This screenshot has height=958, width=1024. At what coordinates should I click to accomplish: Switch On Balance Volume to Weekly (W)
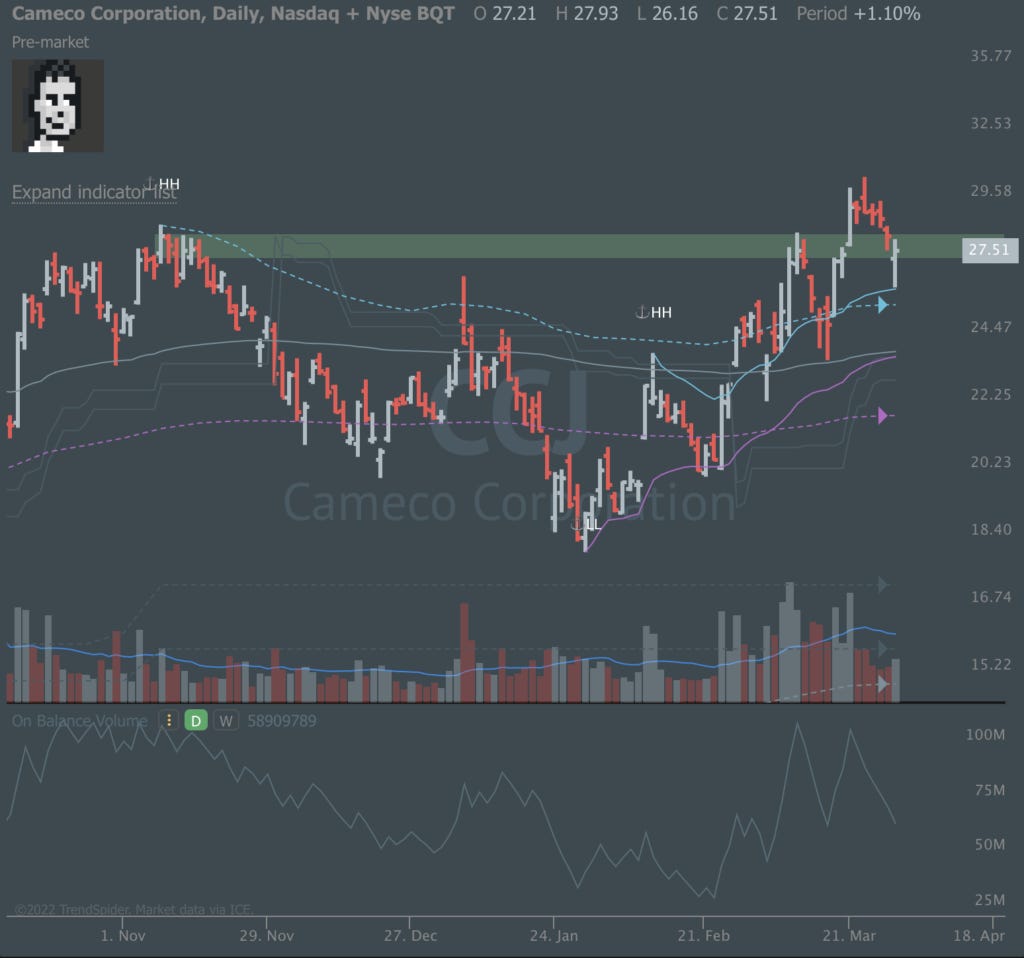click(x=226, y=721)
